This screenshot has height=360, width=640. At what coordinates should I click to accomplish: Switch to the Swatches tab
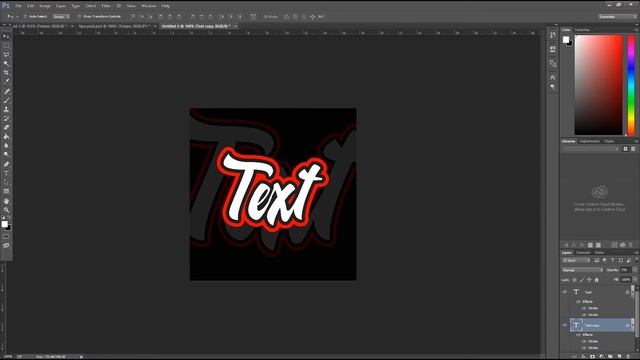pos(582,30)
